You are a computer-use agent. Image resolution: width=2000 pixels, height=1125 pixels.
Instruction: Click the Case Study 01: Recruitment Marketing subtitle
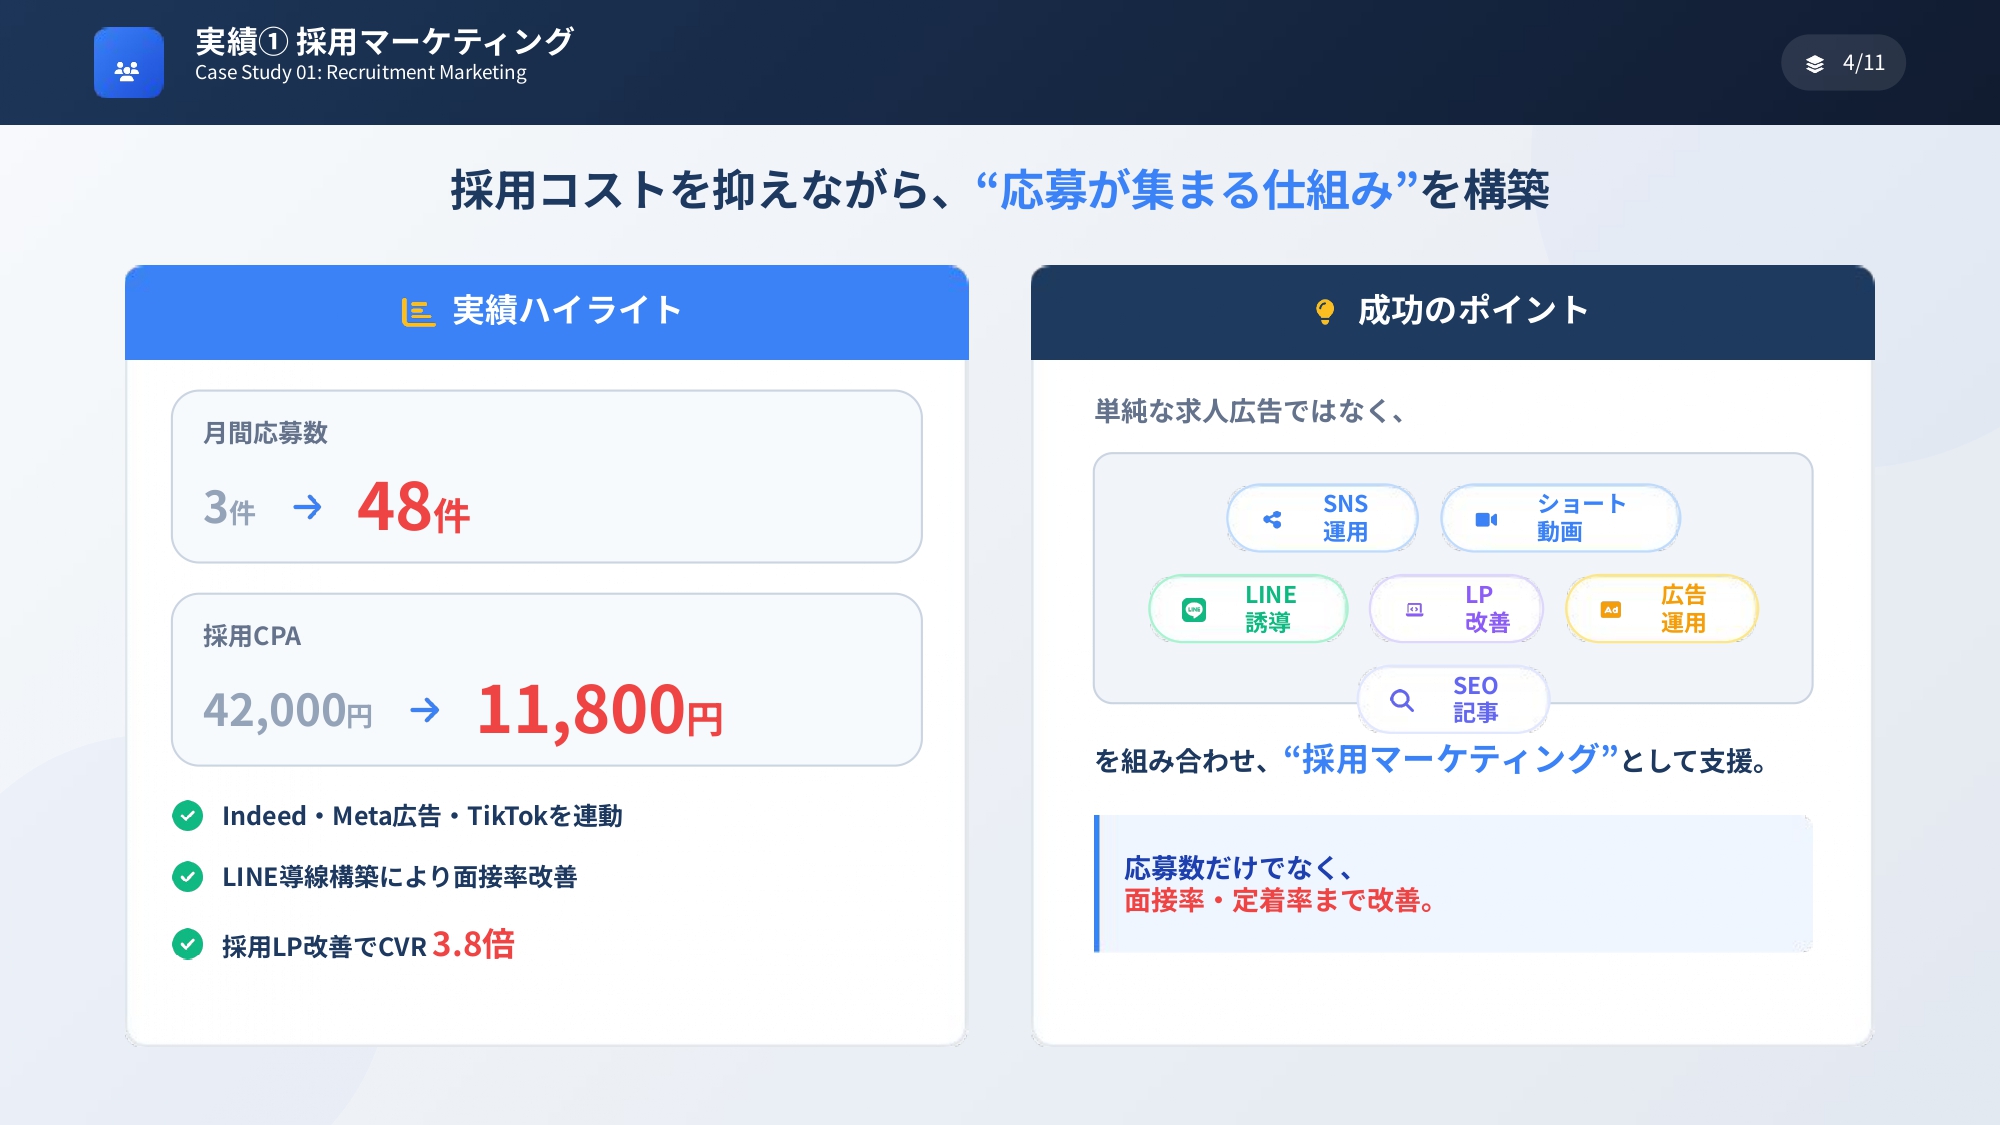(x=361, y=73)
